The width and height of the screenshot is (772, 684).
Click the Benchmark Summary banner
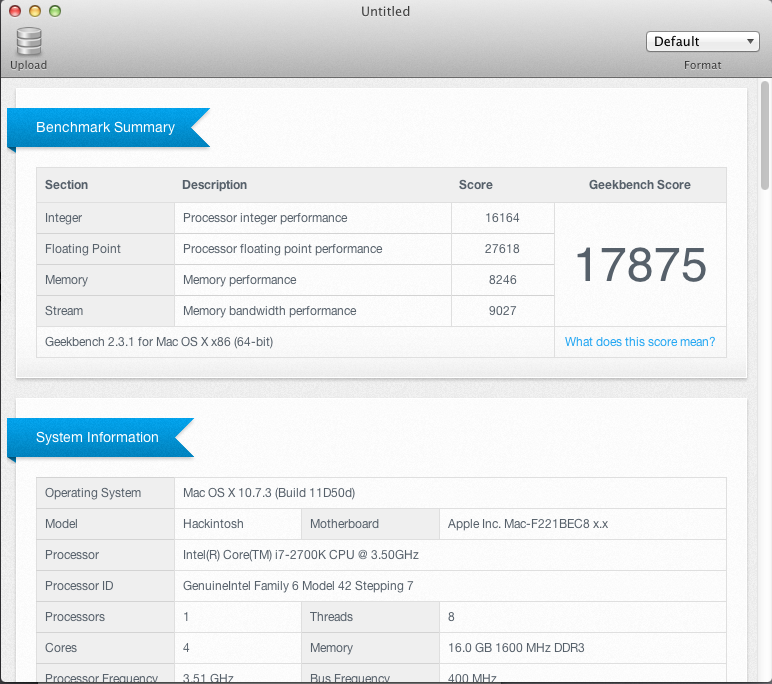coord(108,128)
